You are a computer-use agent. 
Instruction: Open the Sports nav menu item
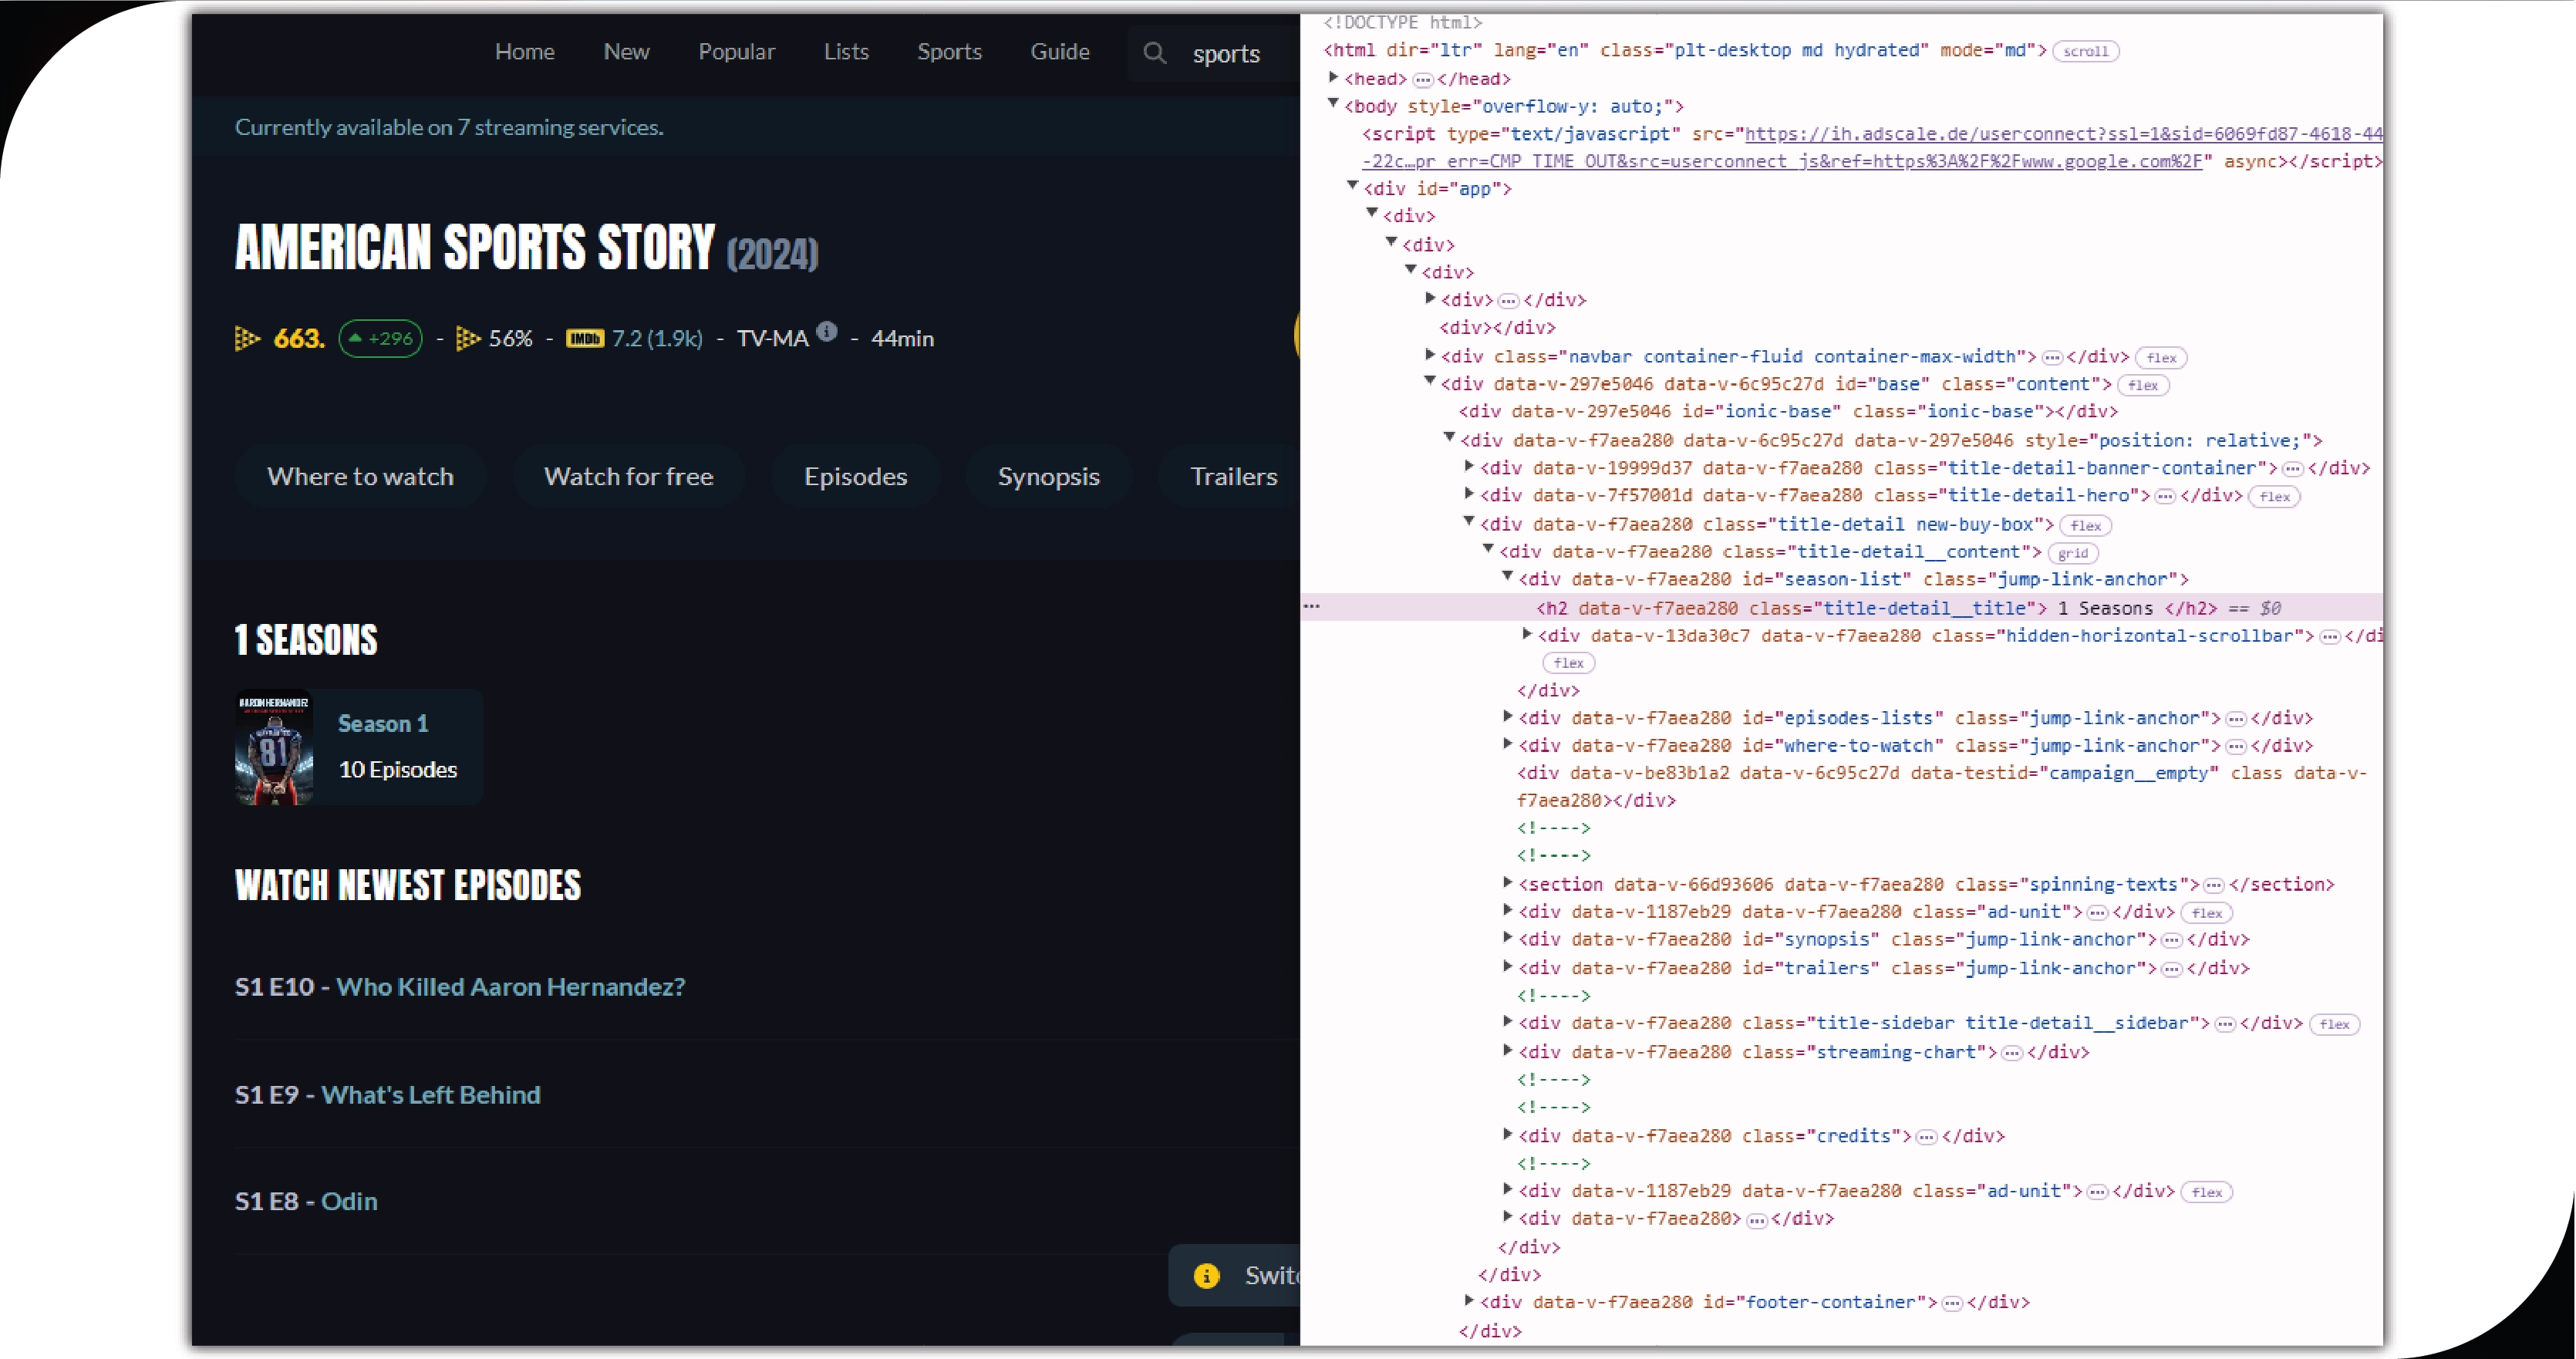949,52
